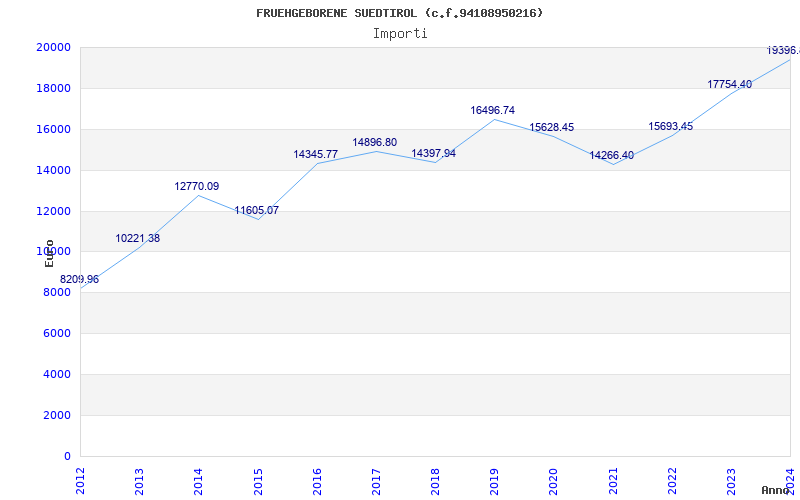The width and height of the screenshot is (800, 500).
Task: Click the 16000 y-axis label
Action: (53, 129)
